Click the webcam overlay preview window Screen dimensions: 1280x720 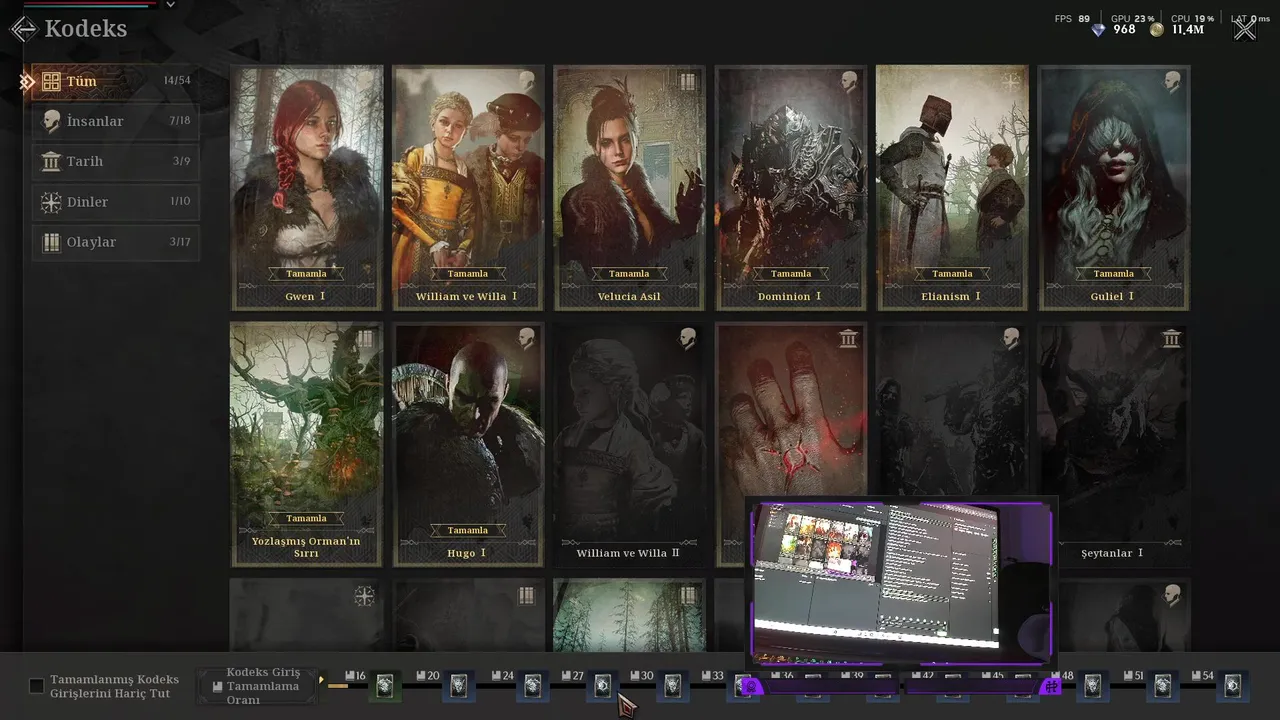900,582
